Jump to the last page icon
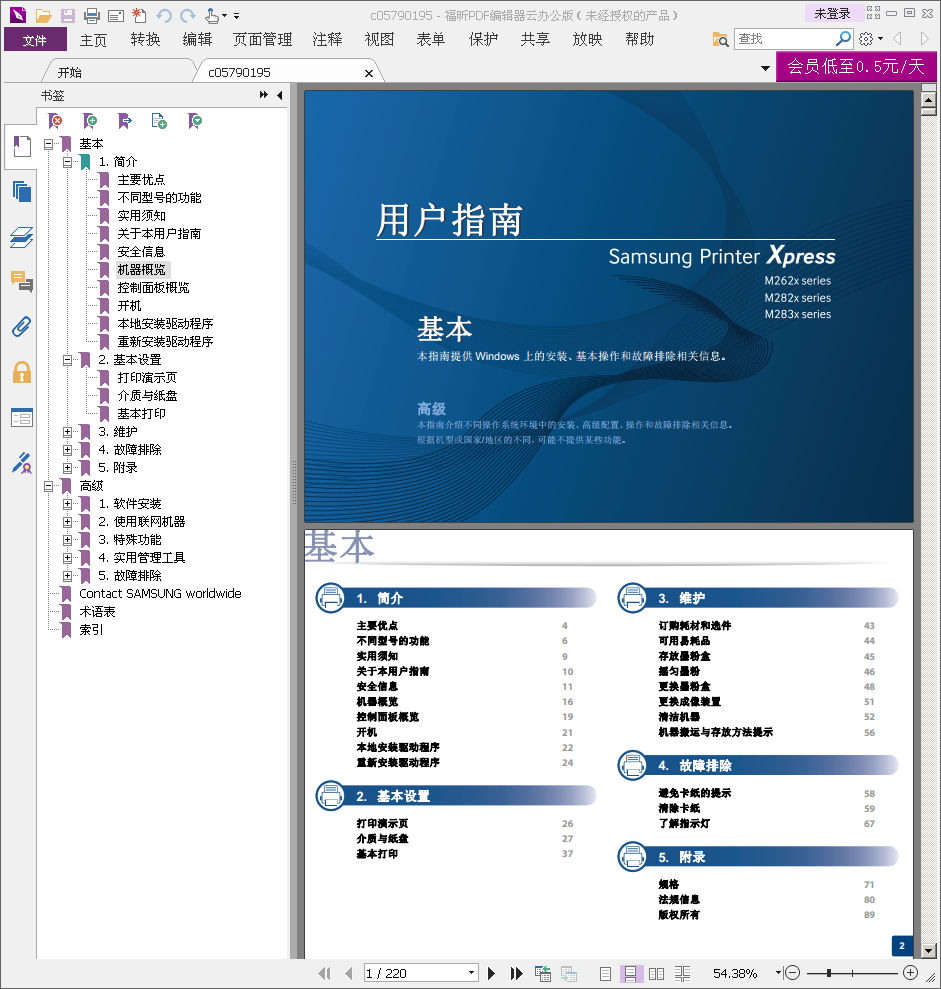Image resolution: width=941 pixels, height=989 pixels. tap(517, 973)
